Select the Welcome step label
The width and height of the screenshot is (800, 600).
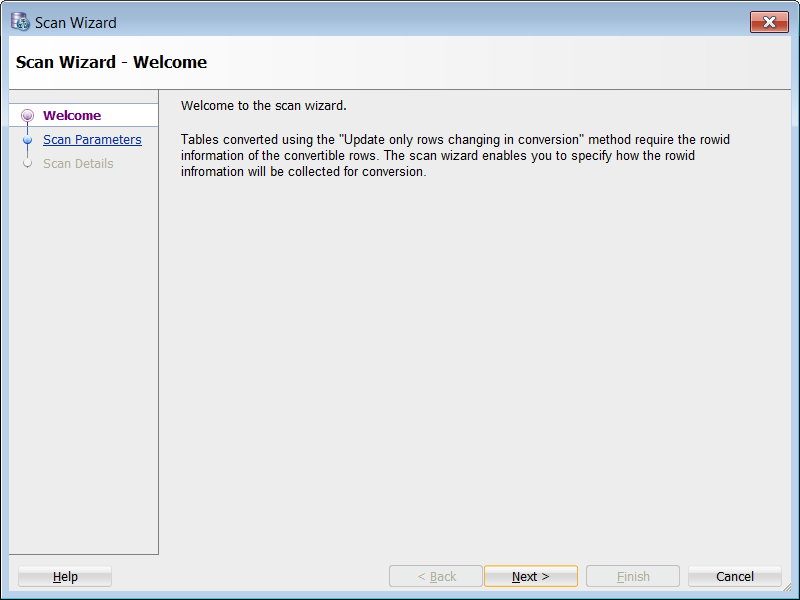(72, 116)
